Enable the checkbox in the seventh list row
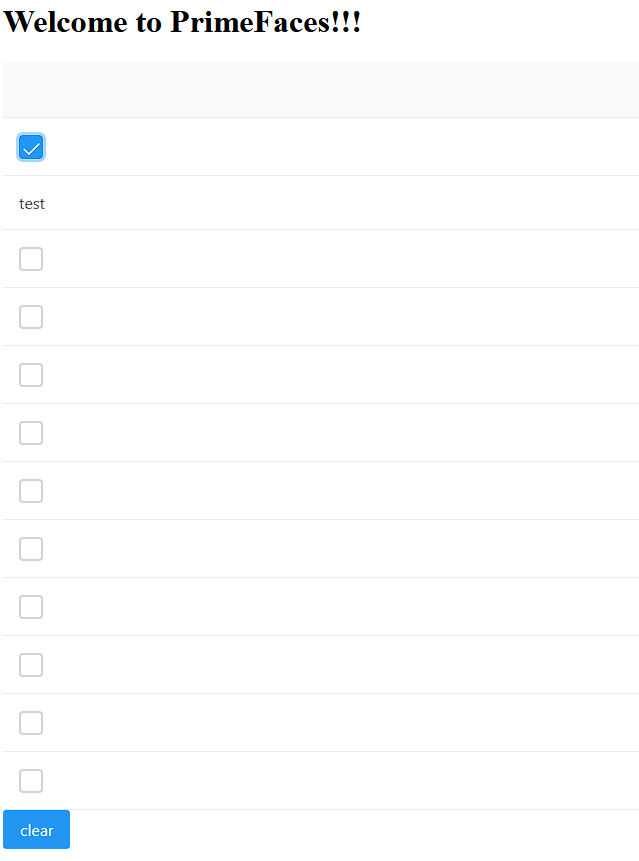The image size is (639, 861). pos(31,549)
